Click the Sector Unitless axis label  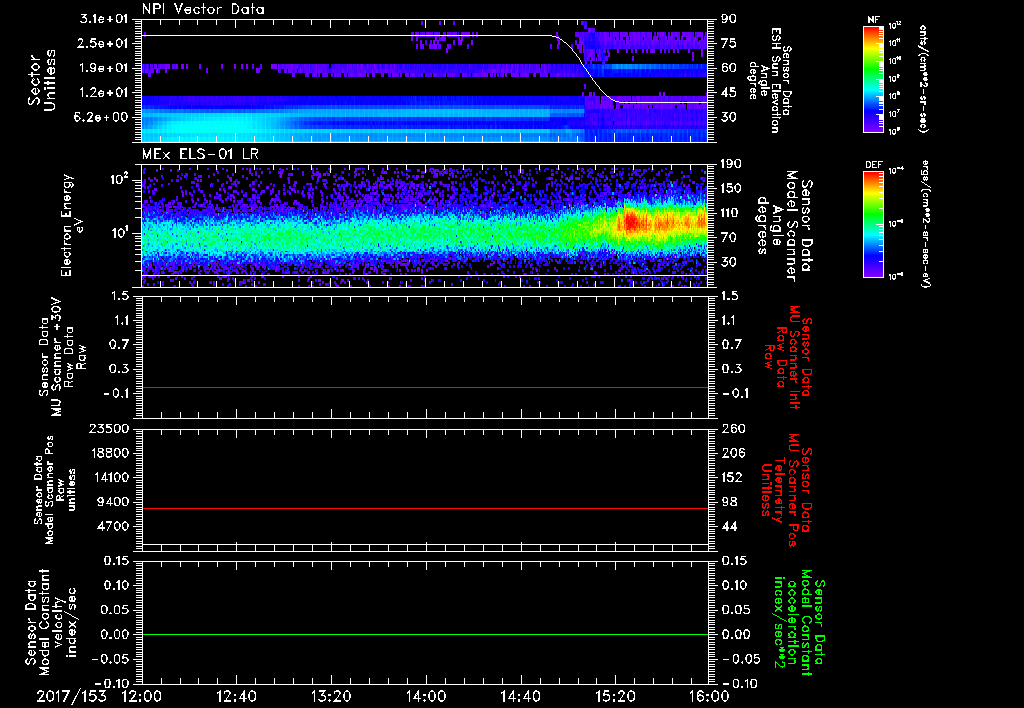[40, 80]
